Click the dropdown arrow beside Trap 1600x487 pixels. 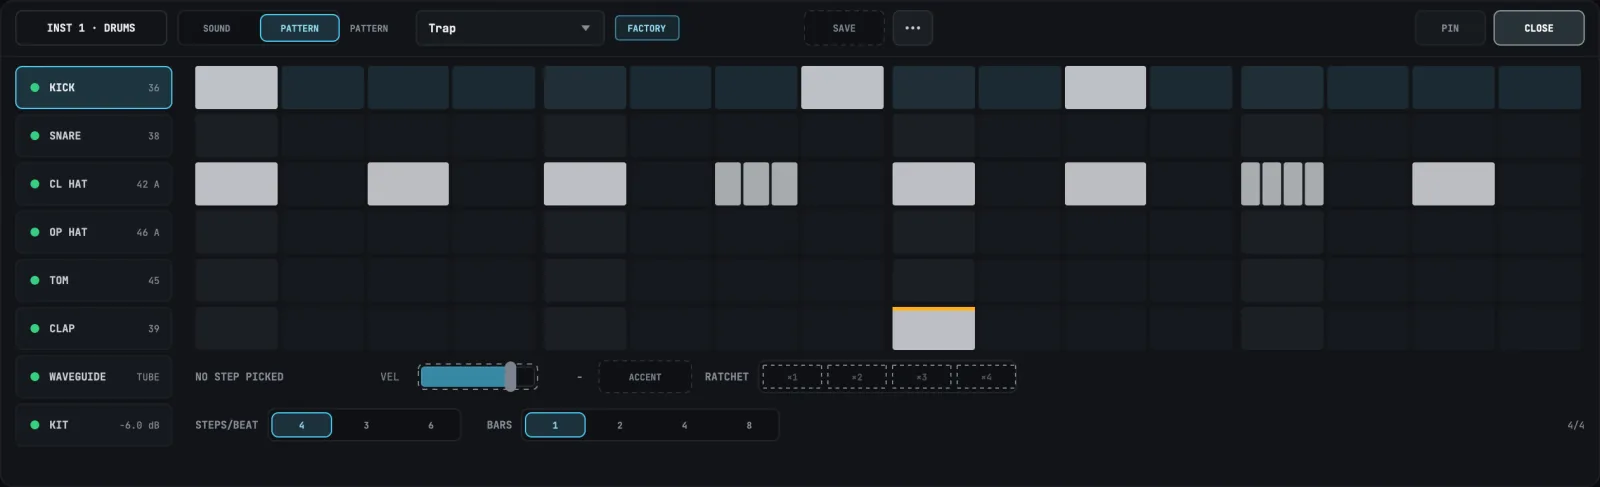click(585, 28)
